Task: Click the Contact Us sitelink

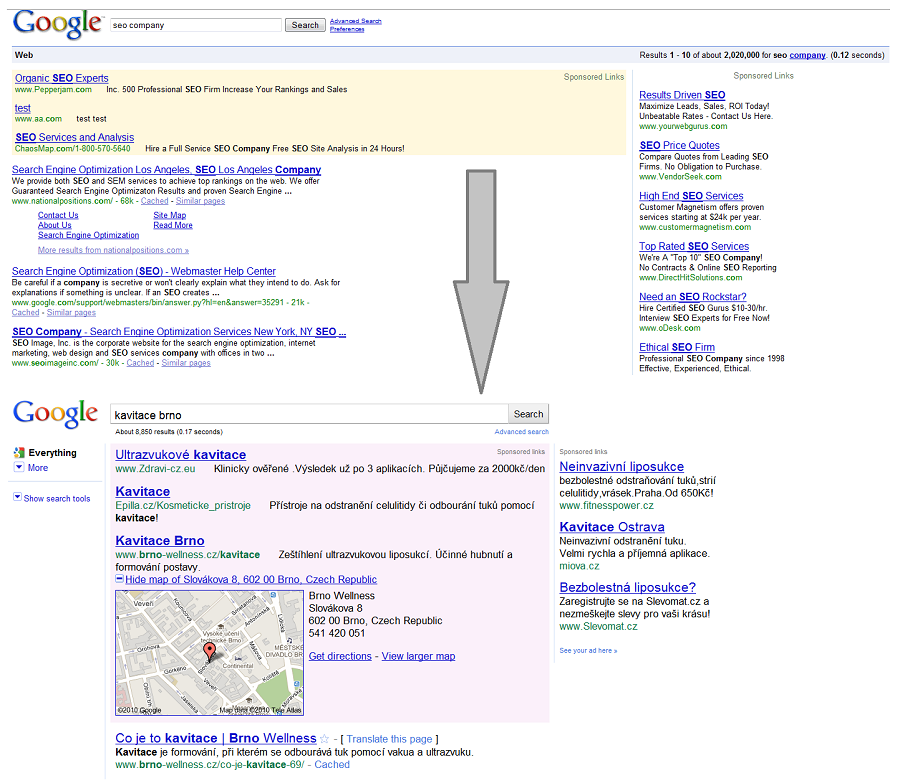Action: click(58, 215)
